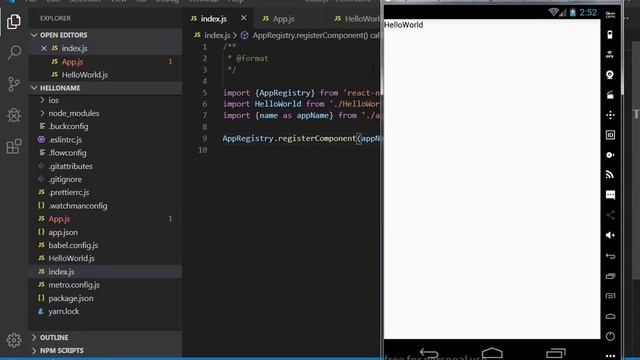The image size is (640, 360).
Task: Open the Explorer view in activity bar
Action: [14, 21]
